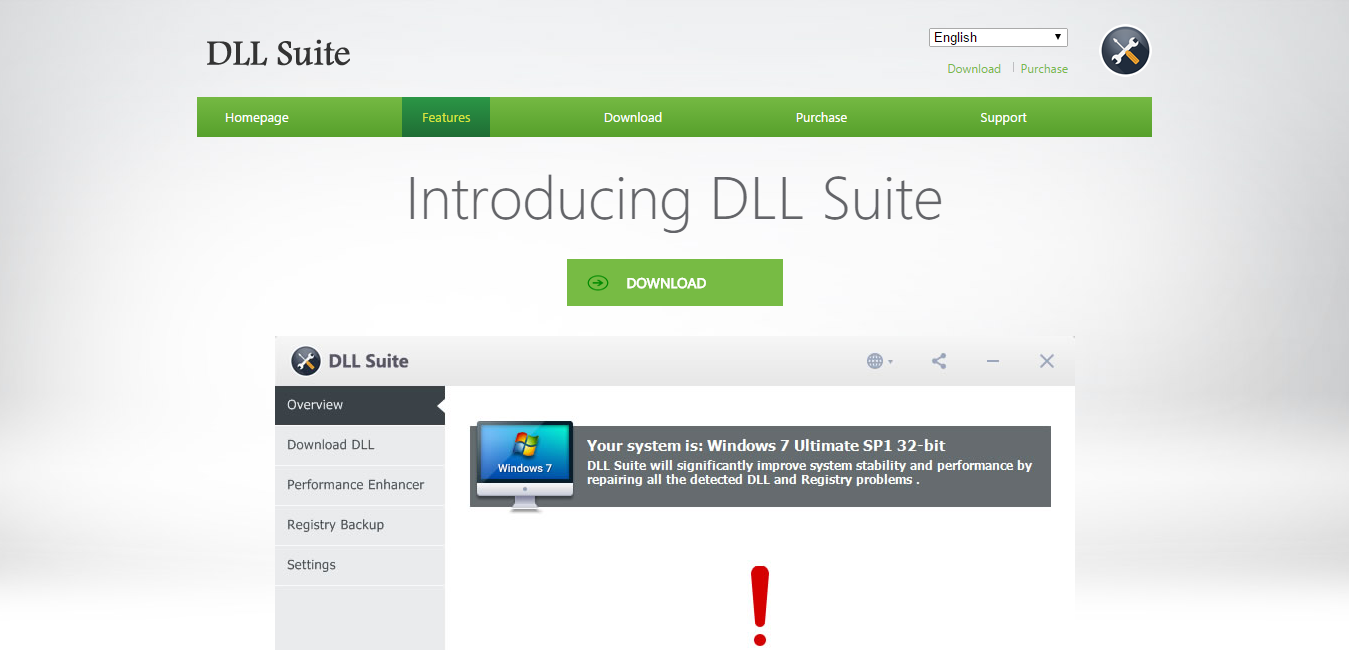Click the globe language icon in app window
This screenshot has height=650, width=1349.
[x=874, y=361]
